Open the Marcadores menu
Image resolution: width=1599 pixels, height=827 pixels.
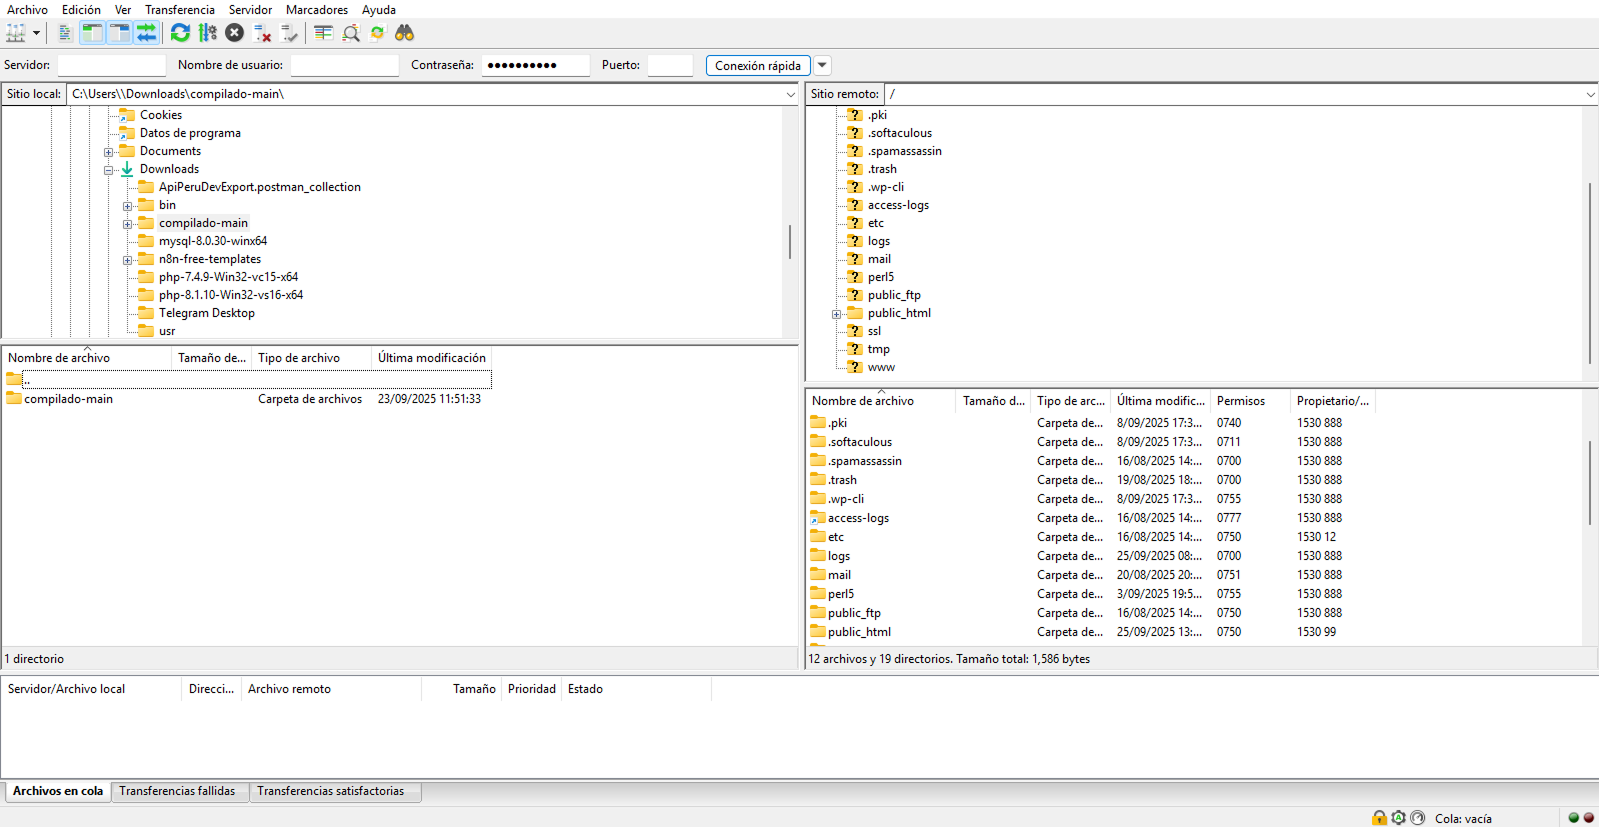[x=317, y=10]
